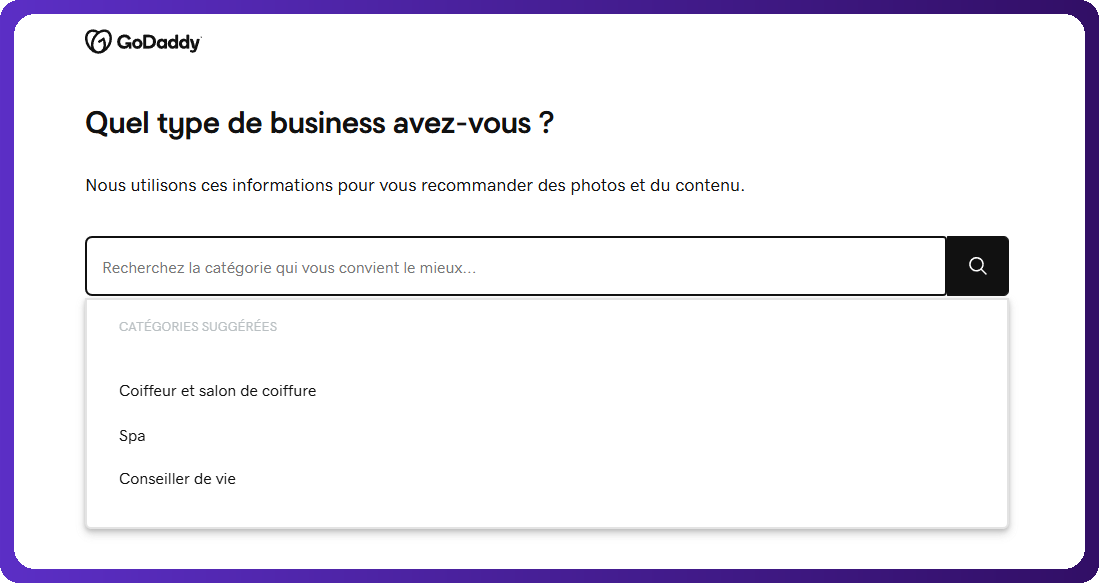Click the Nous utilisons ces informations description
The width and height of the screenshot is (1099, 583).
click(415, 186)
